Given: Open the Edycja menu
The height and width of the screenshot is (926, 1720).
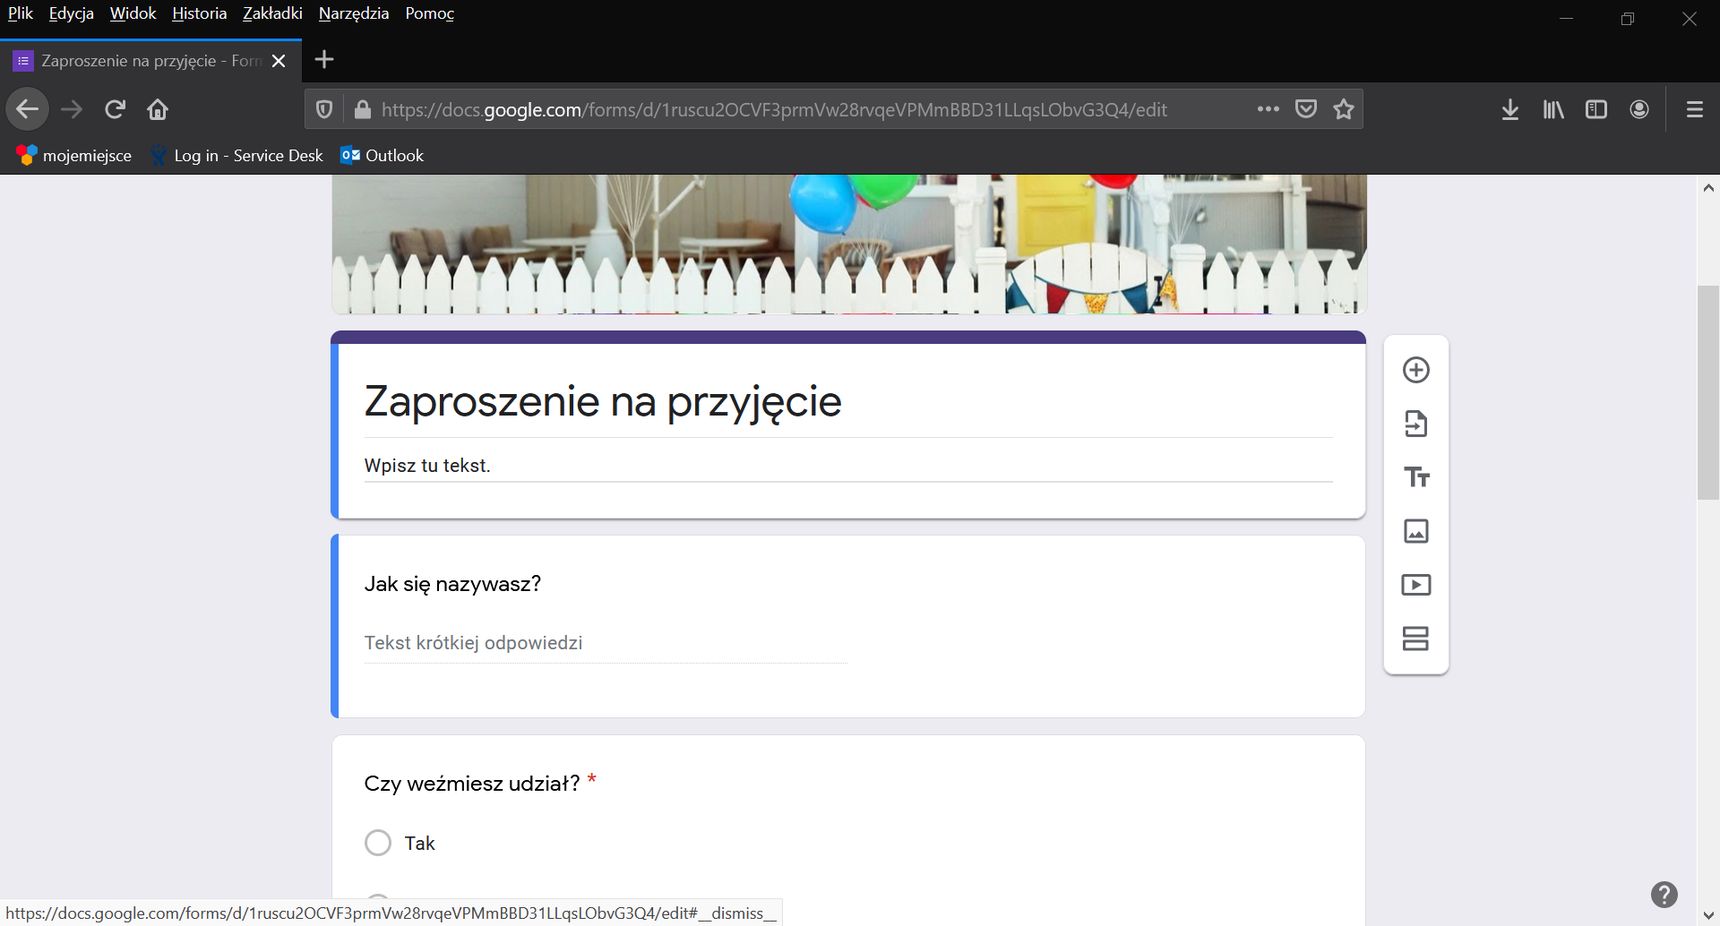Looking at the screenshot, I should pyautogui.click(x=71, y=13).
